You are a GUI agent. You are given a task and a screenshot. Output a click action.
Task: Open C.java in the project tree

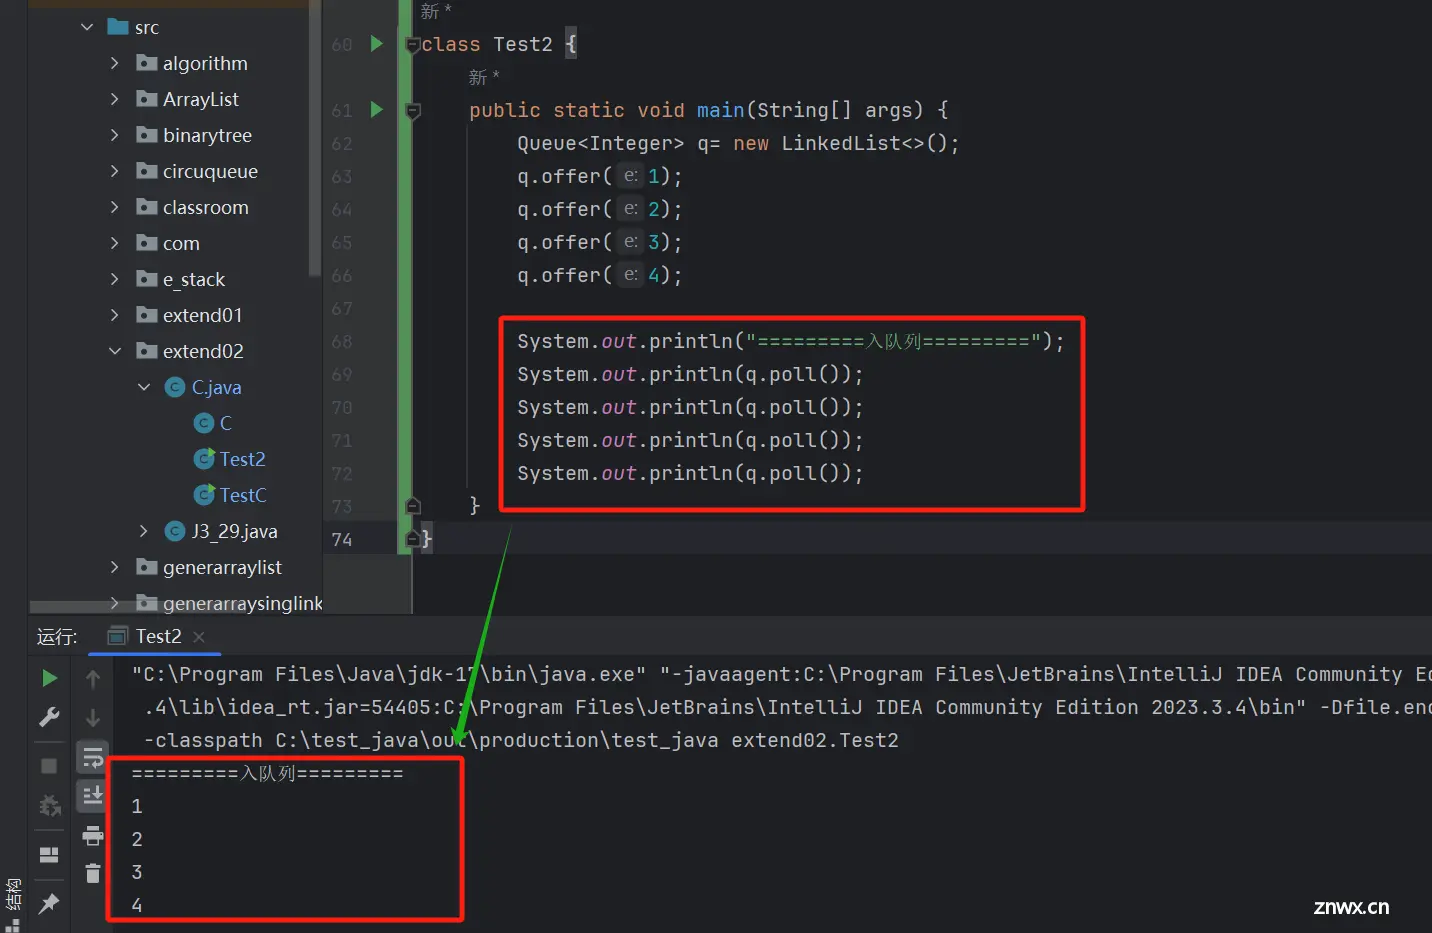point(204,387)
